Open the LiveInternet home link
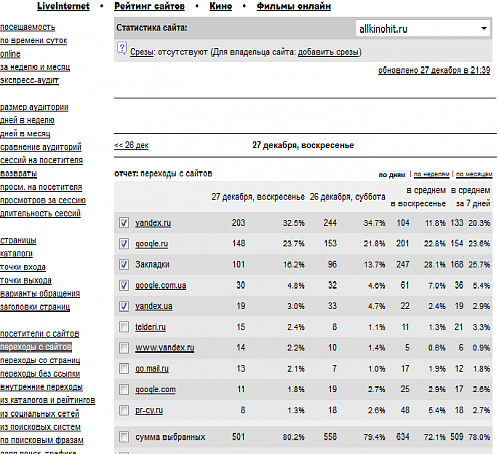The width and height of the screenshot is (499, 454). click(x=63, y=6)
